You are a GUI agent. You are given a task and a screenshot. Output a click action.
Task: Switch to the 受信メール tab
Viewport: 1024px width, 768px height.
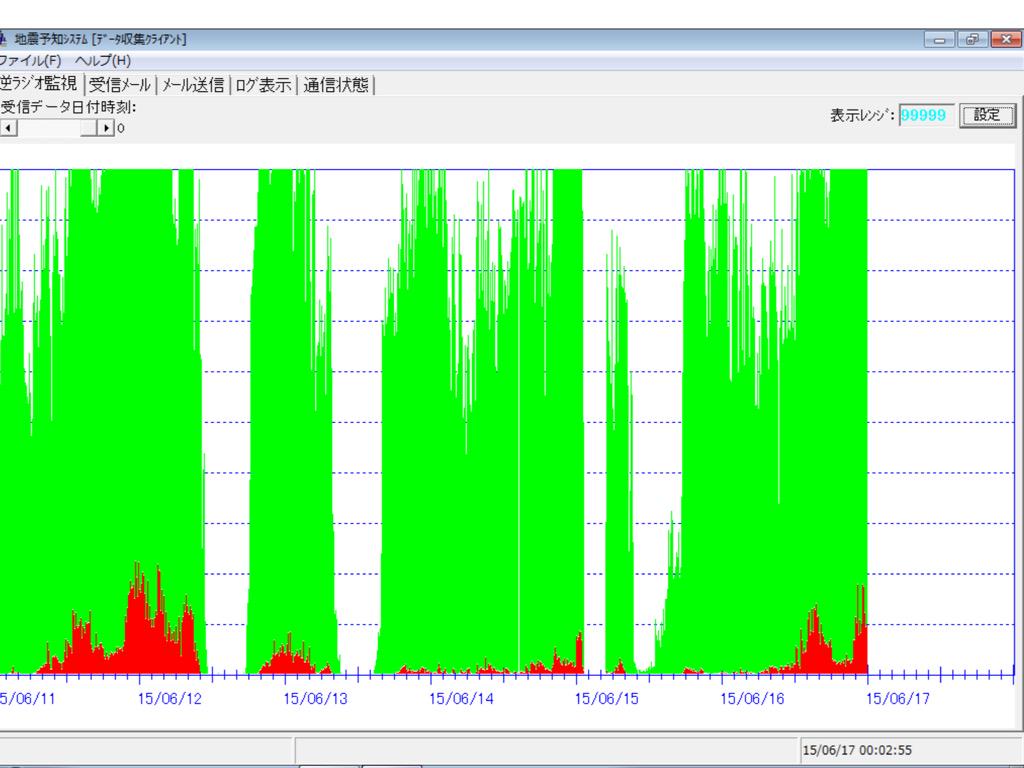point(120,85)
